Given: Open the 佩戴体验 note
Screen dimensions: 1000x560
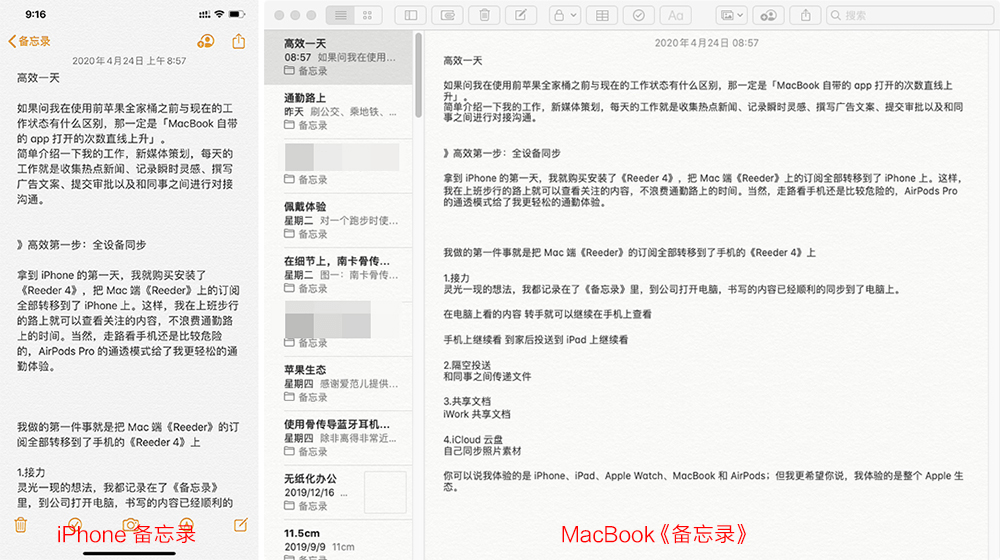Looking at the screenshot, I should [x=339, y=220].
